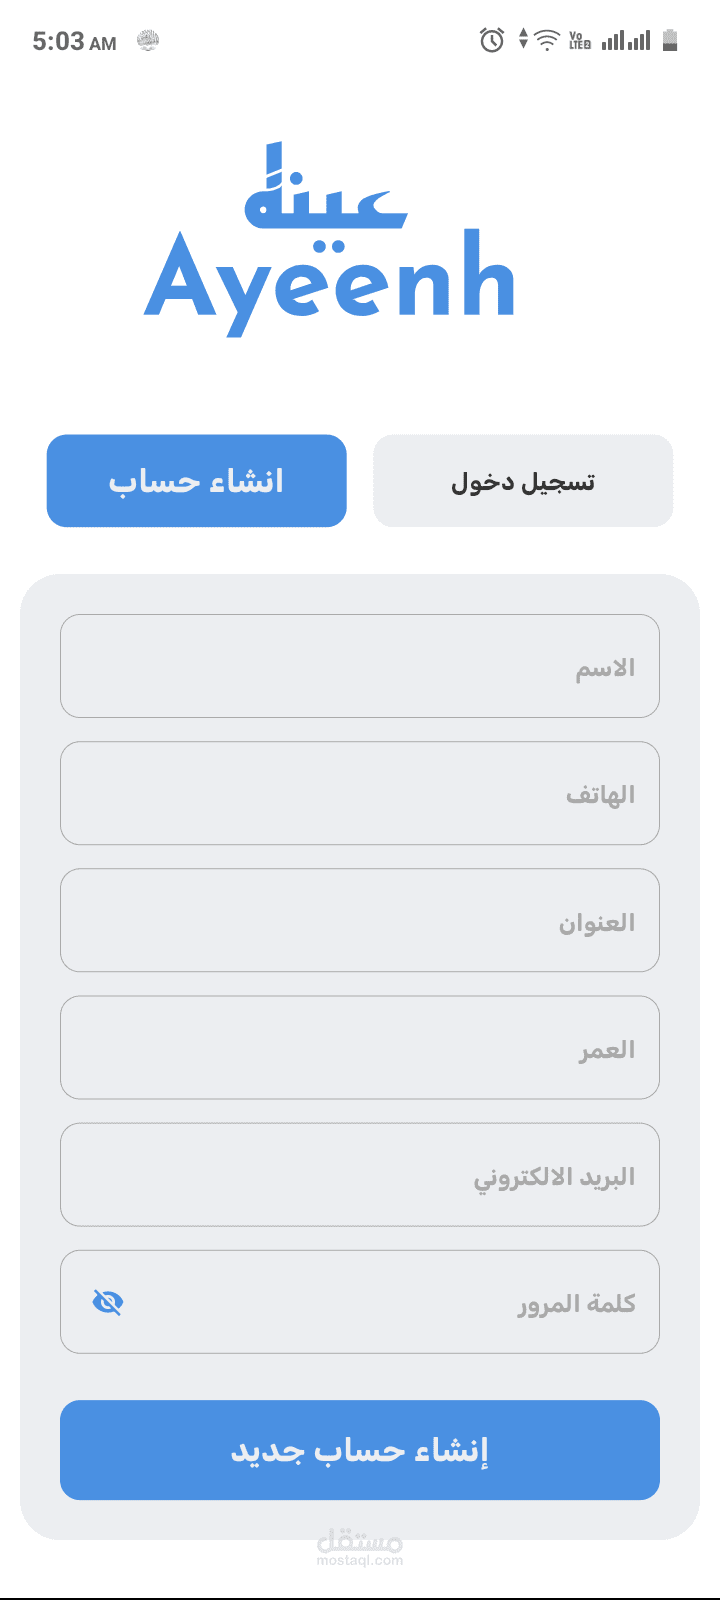The width and height of the screenshot is (720, 1600).
Task: Focus the البريد الالكتروني email field
Action: [360, 1175]
